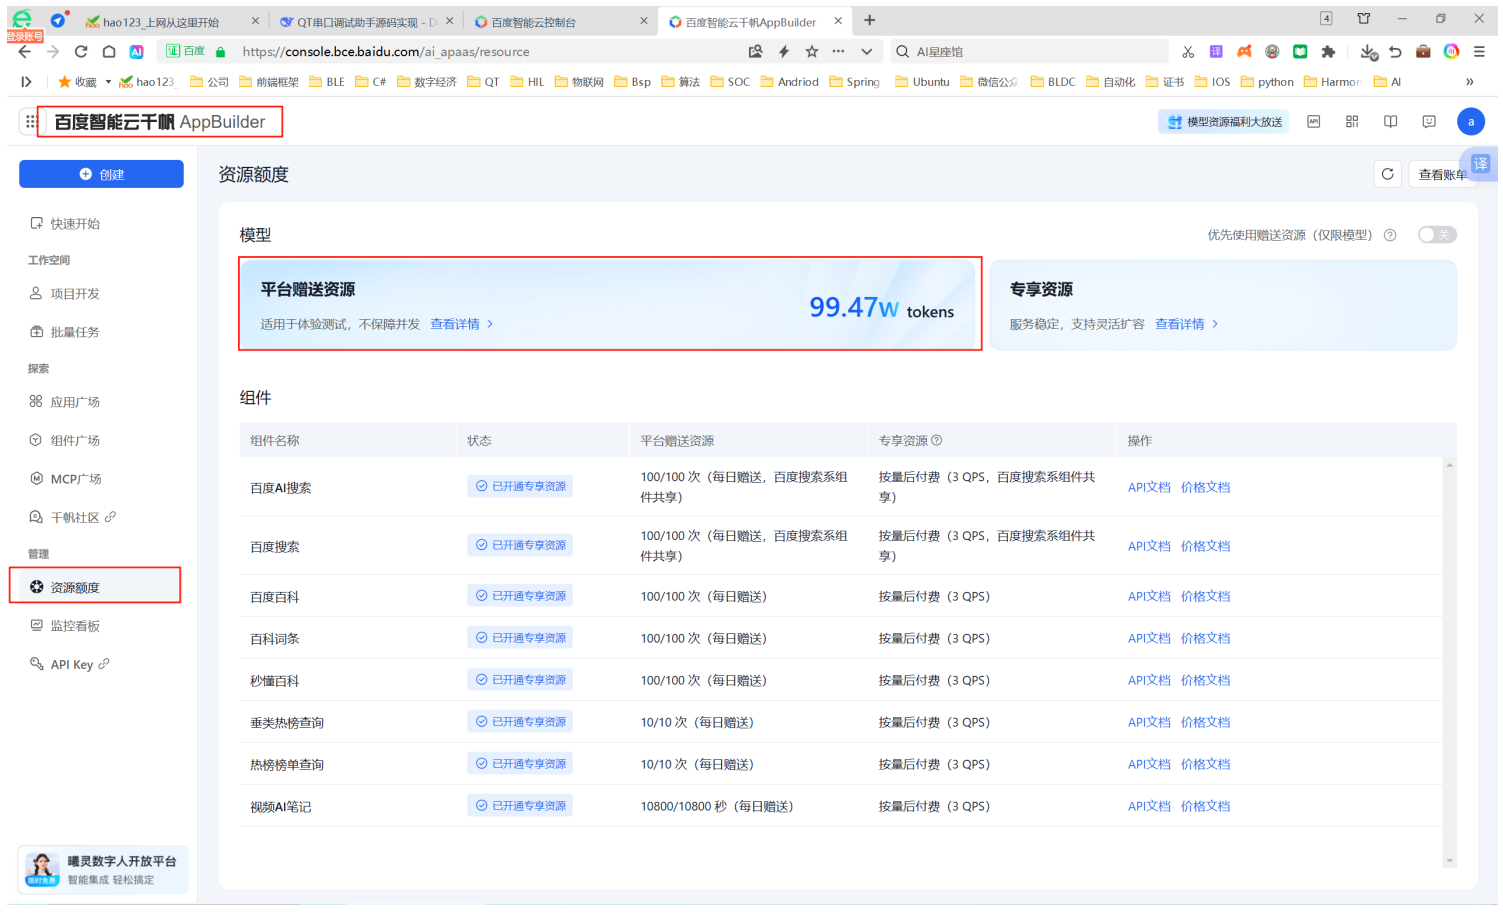Click the undo-close-tab arrow icon in browser toolbar
1503x915 pixels.
pyautogui.click(x=1396, y=52)
